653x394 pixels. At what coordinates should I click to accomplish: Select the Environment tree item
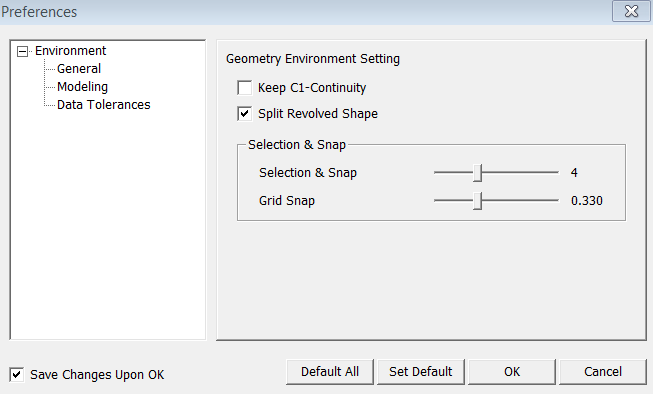70,51
